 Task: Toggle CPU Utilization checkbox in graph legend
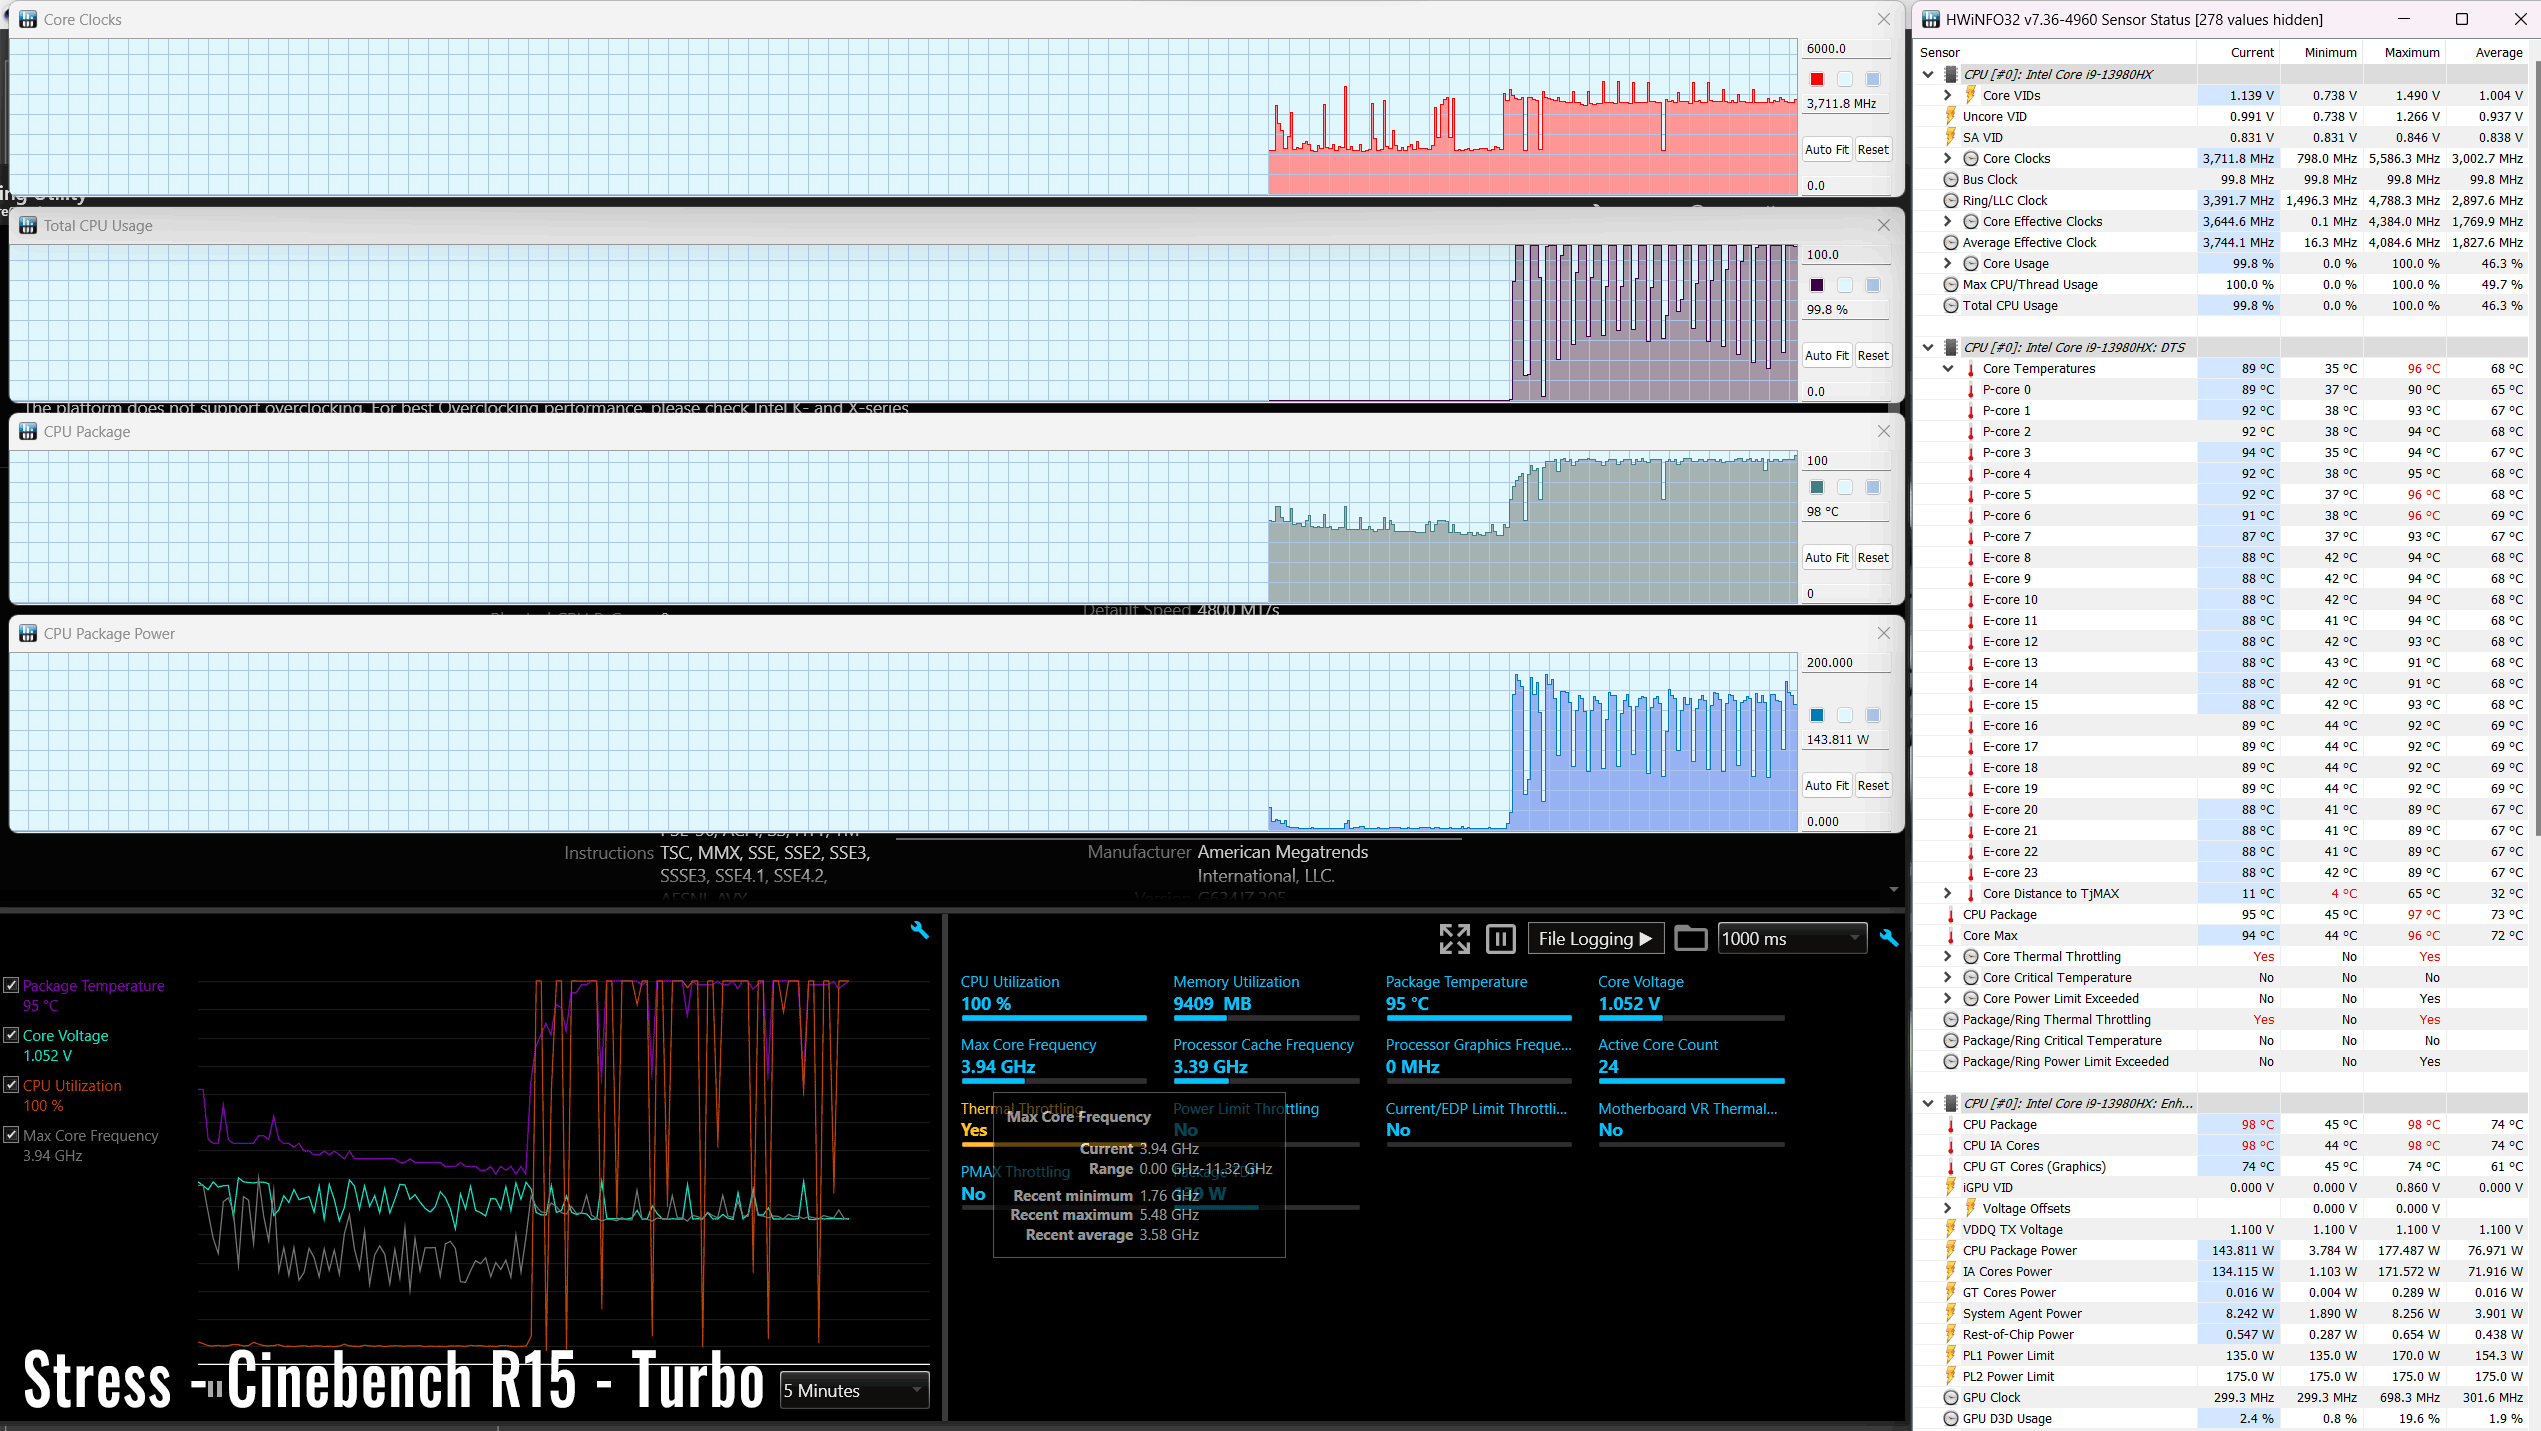(x=11, y=1085)
